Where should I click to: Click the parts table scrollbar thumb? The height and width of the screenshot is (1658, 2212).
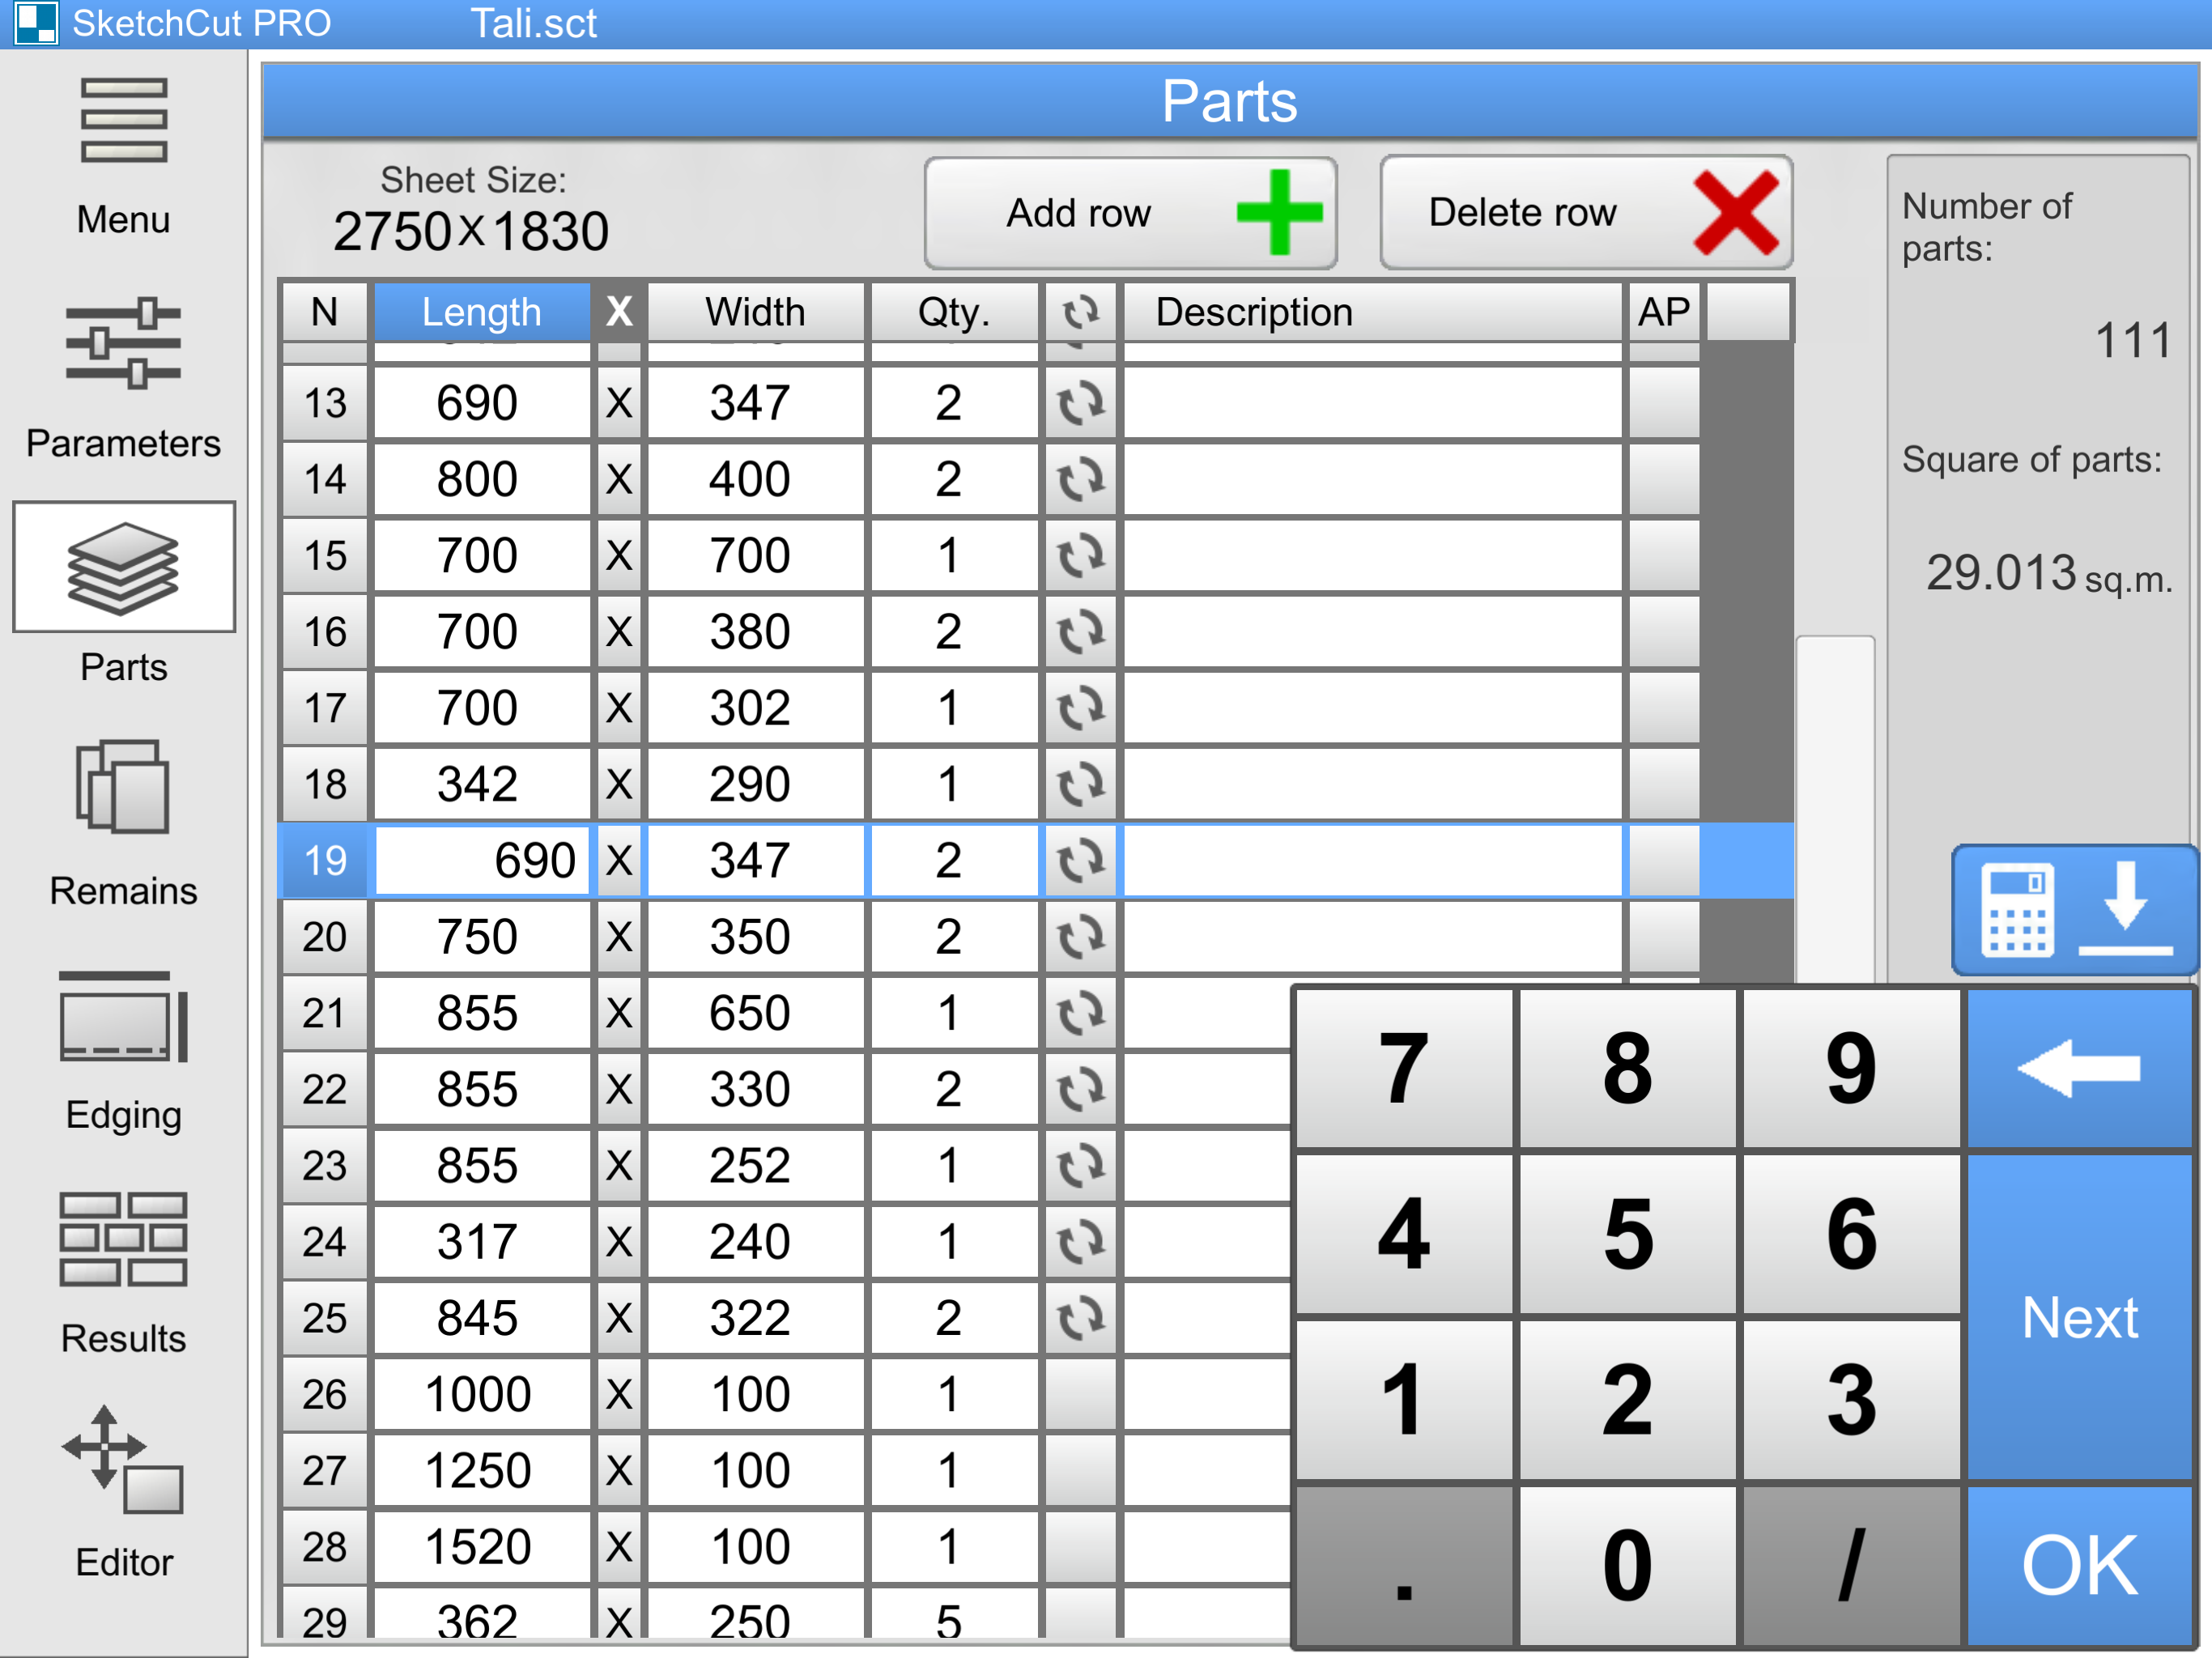1835,809
